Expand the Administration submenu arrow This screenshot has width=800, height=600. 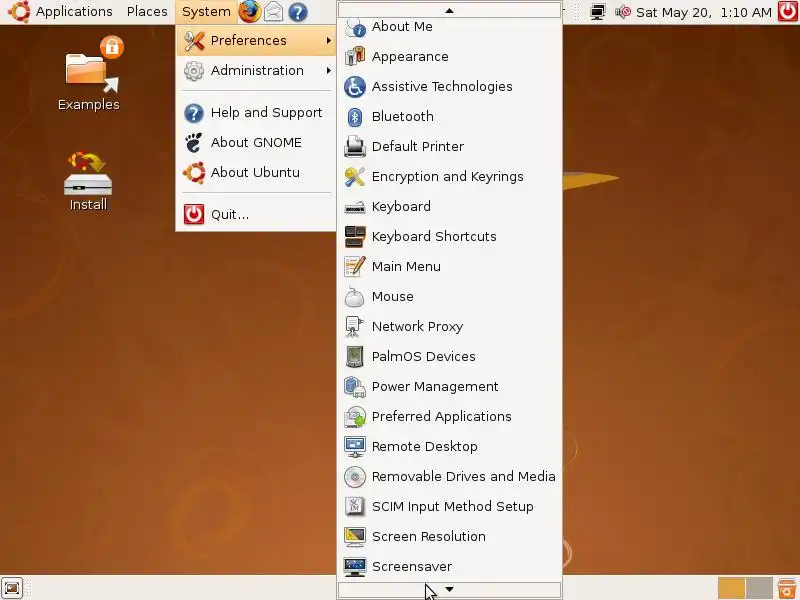coord(329,70)
